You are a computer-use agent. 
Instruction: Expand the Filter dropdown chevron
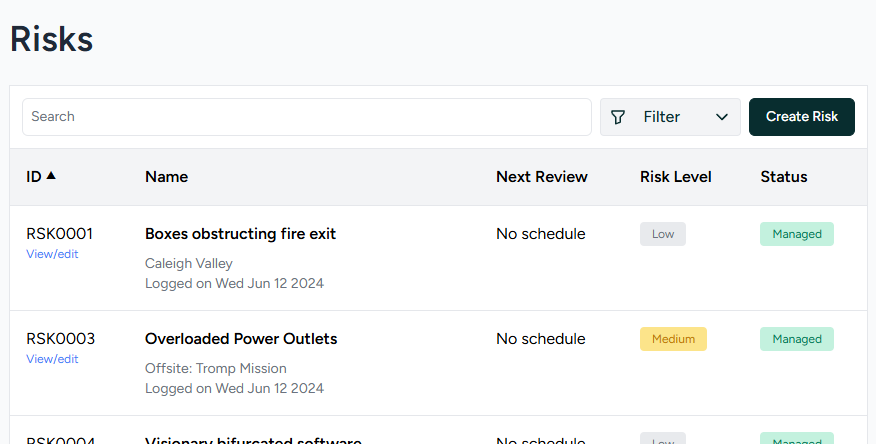722,117
